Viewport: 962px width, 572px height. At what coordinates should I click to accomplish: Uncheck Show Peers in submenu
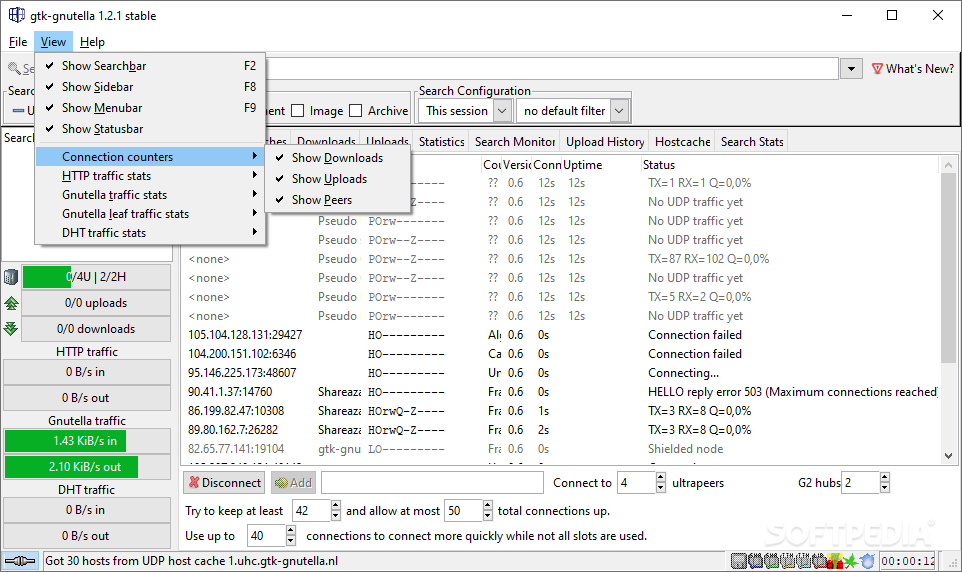coord(337,199)
